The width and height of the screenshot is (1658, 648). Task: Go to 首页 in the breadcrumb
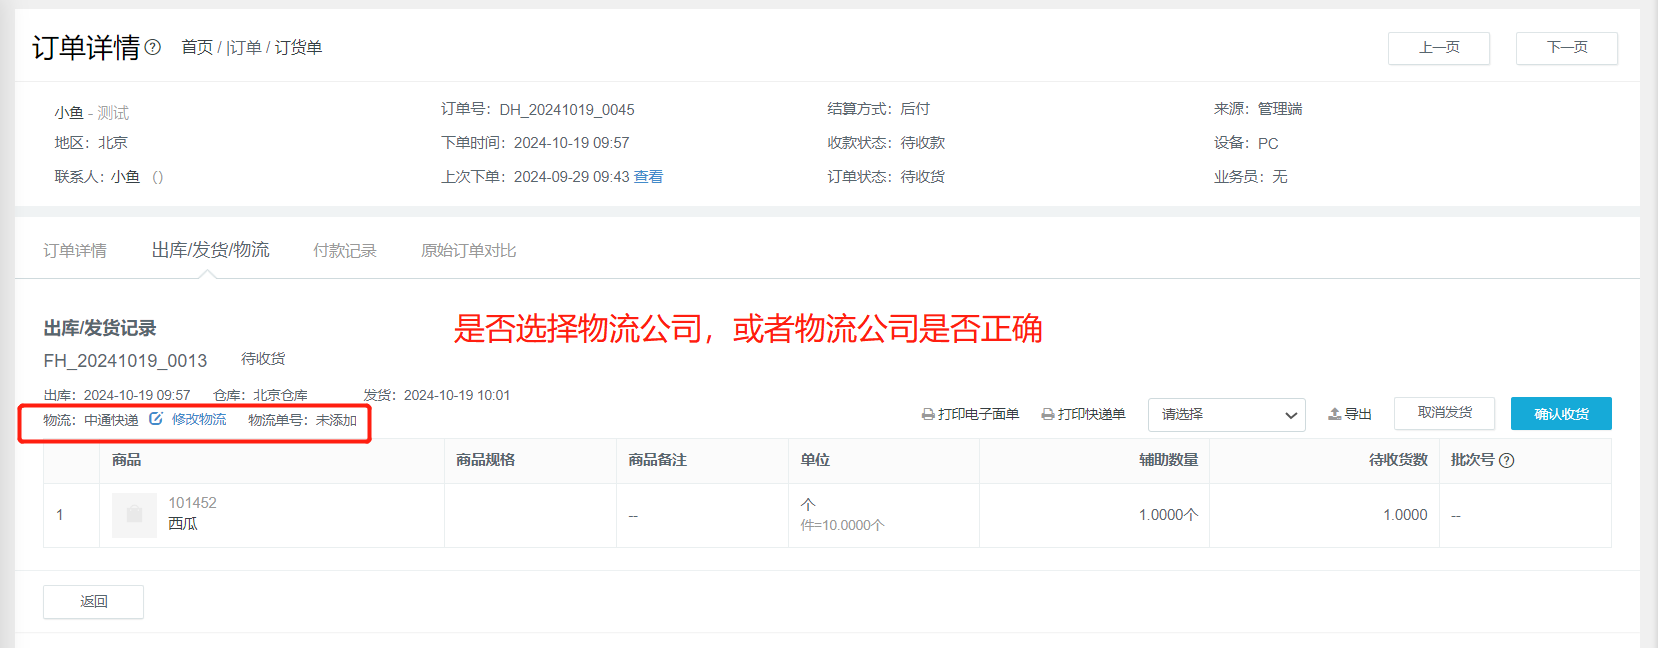[197, 47]
